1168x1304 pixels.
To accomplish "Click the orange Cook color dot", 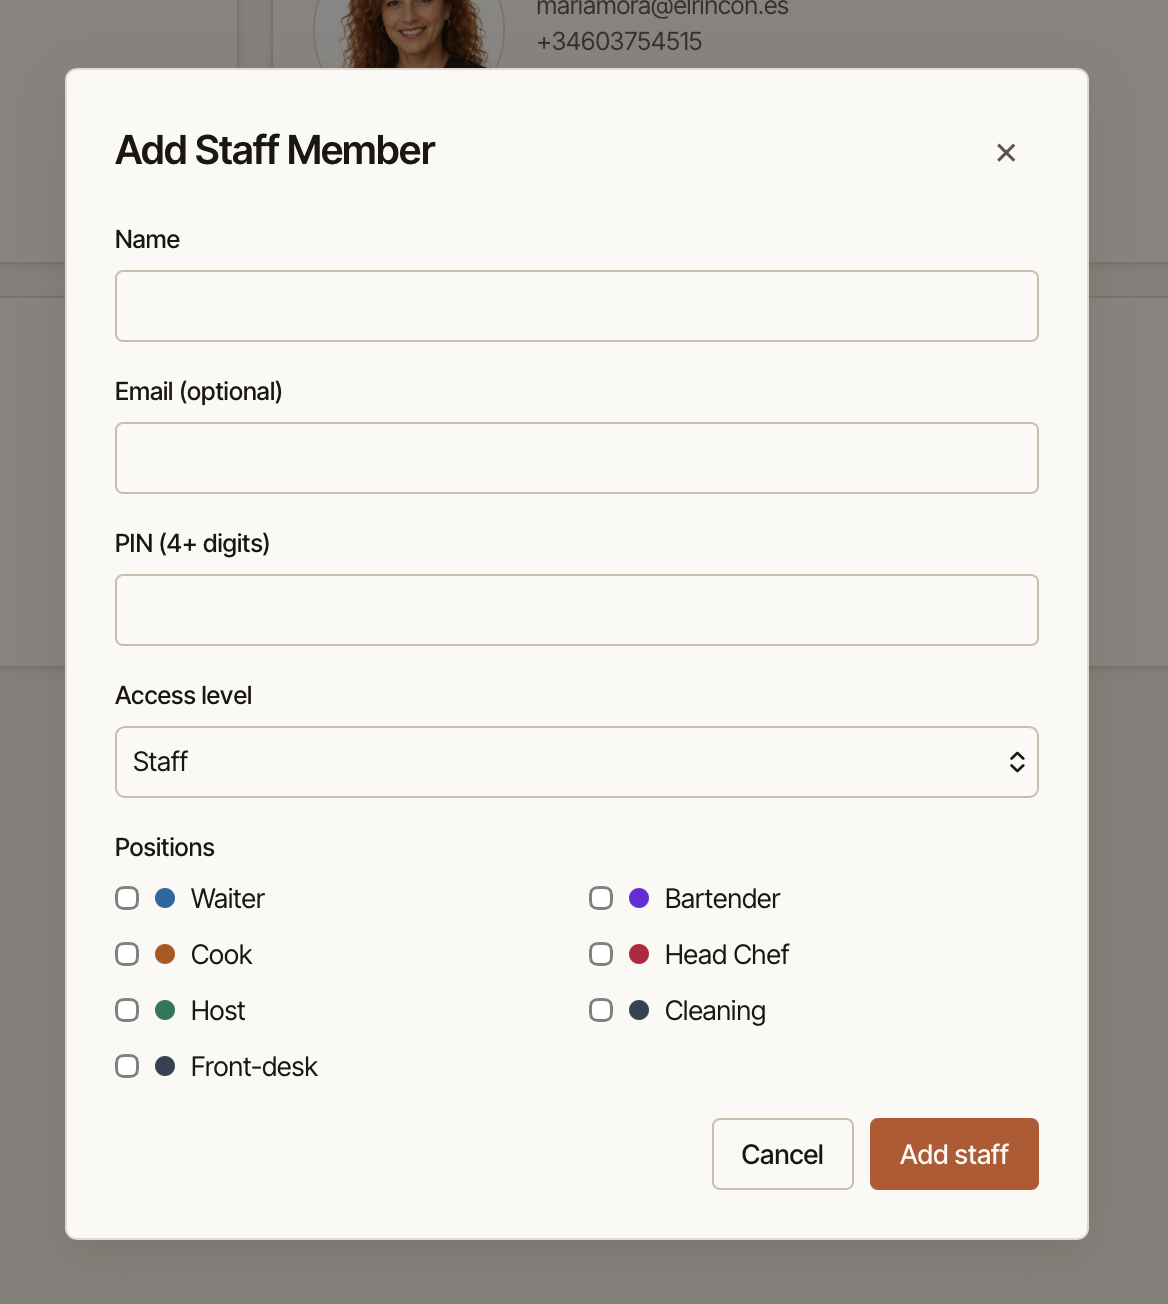I will tap(165, 954).
